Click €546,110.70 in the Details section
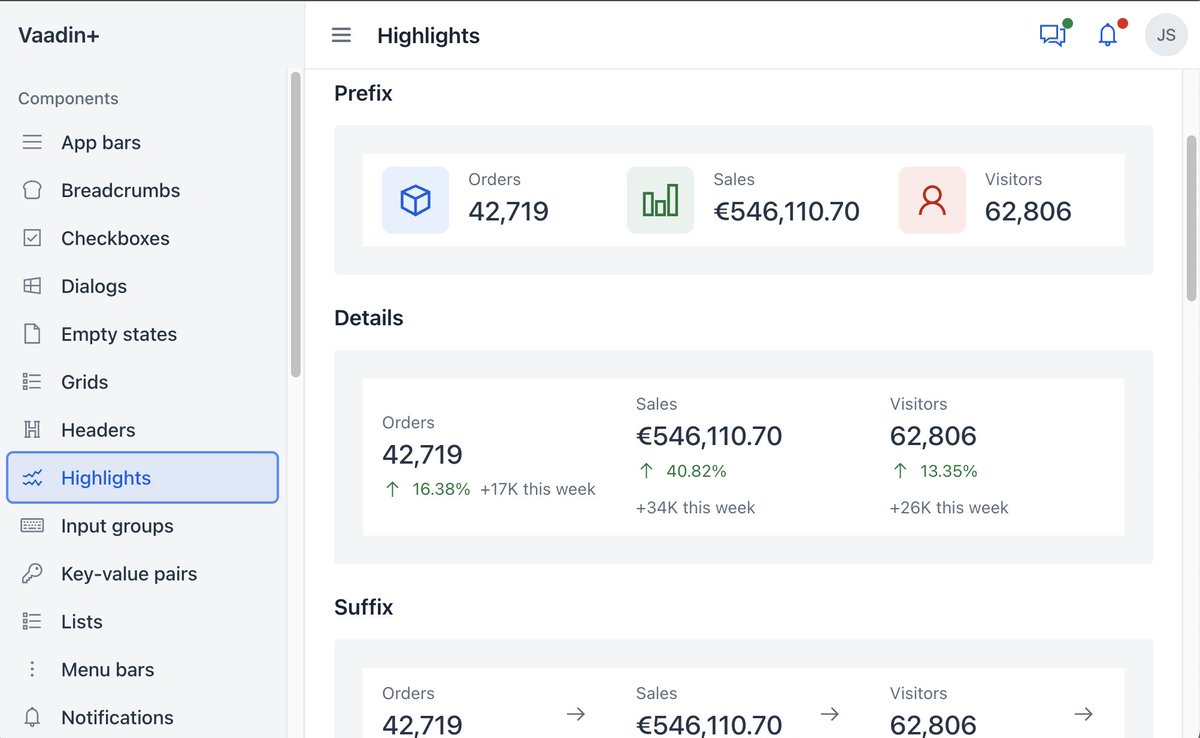The width and height of the screenshot is (1200, 738). tap(709, 436)
